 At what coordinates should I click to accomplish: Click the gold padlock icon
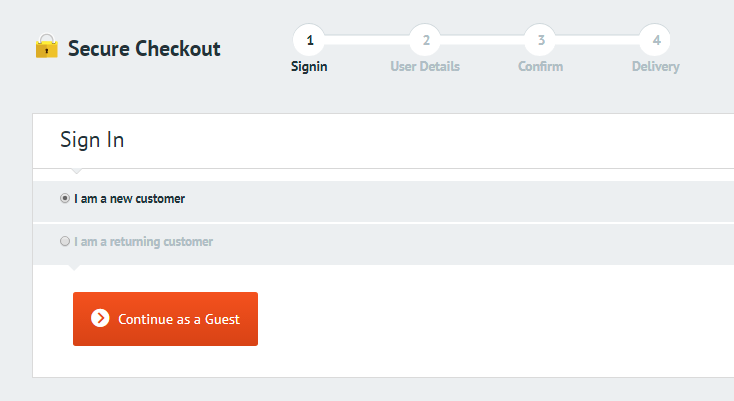(x=46, y=47)
